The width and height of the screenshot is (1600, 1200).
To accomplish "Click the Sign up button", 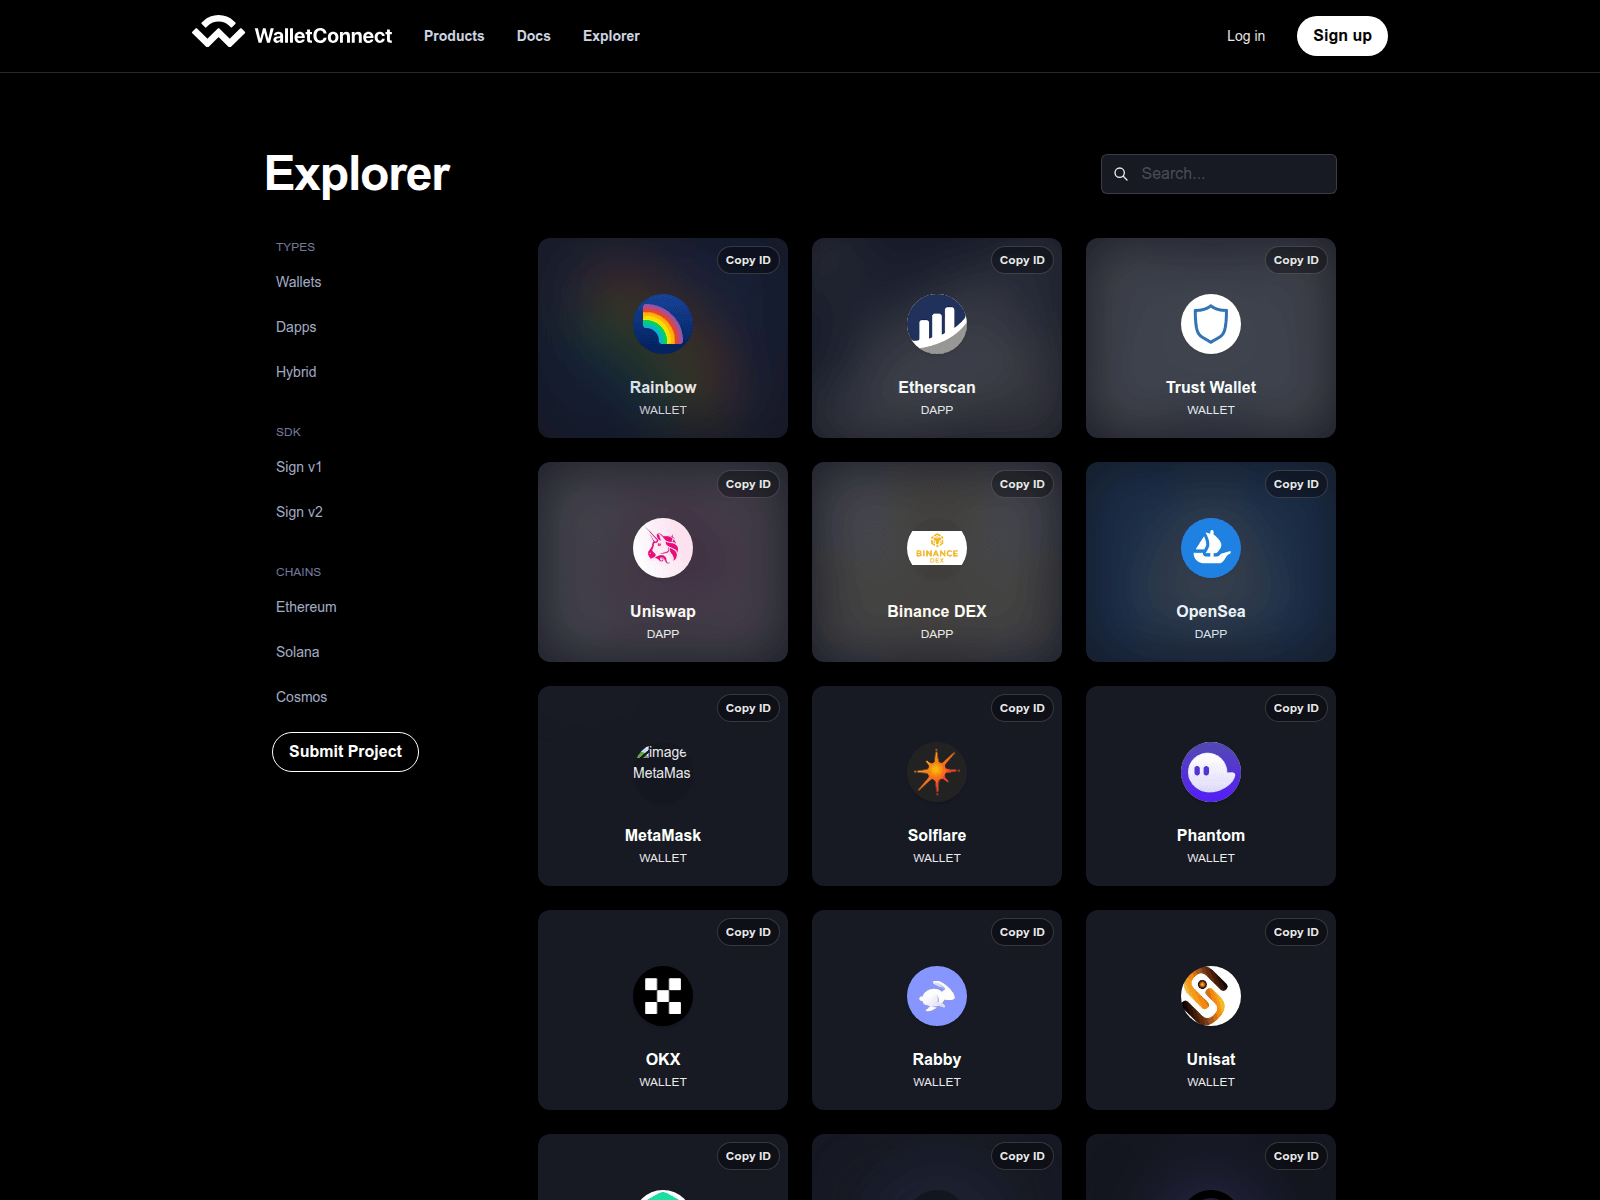I will click(x=1342, y=36).
